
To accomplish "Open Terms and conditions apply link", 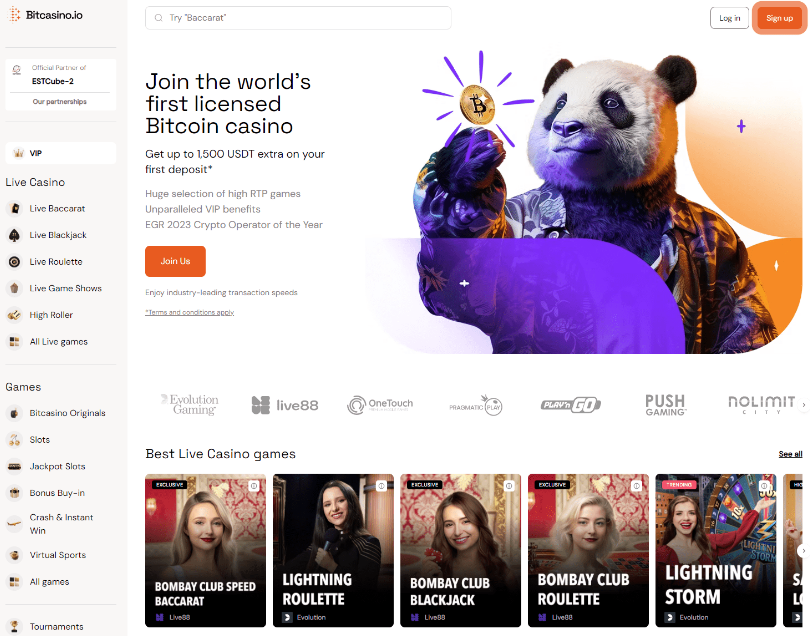I will tap(190, 312).
